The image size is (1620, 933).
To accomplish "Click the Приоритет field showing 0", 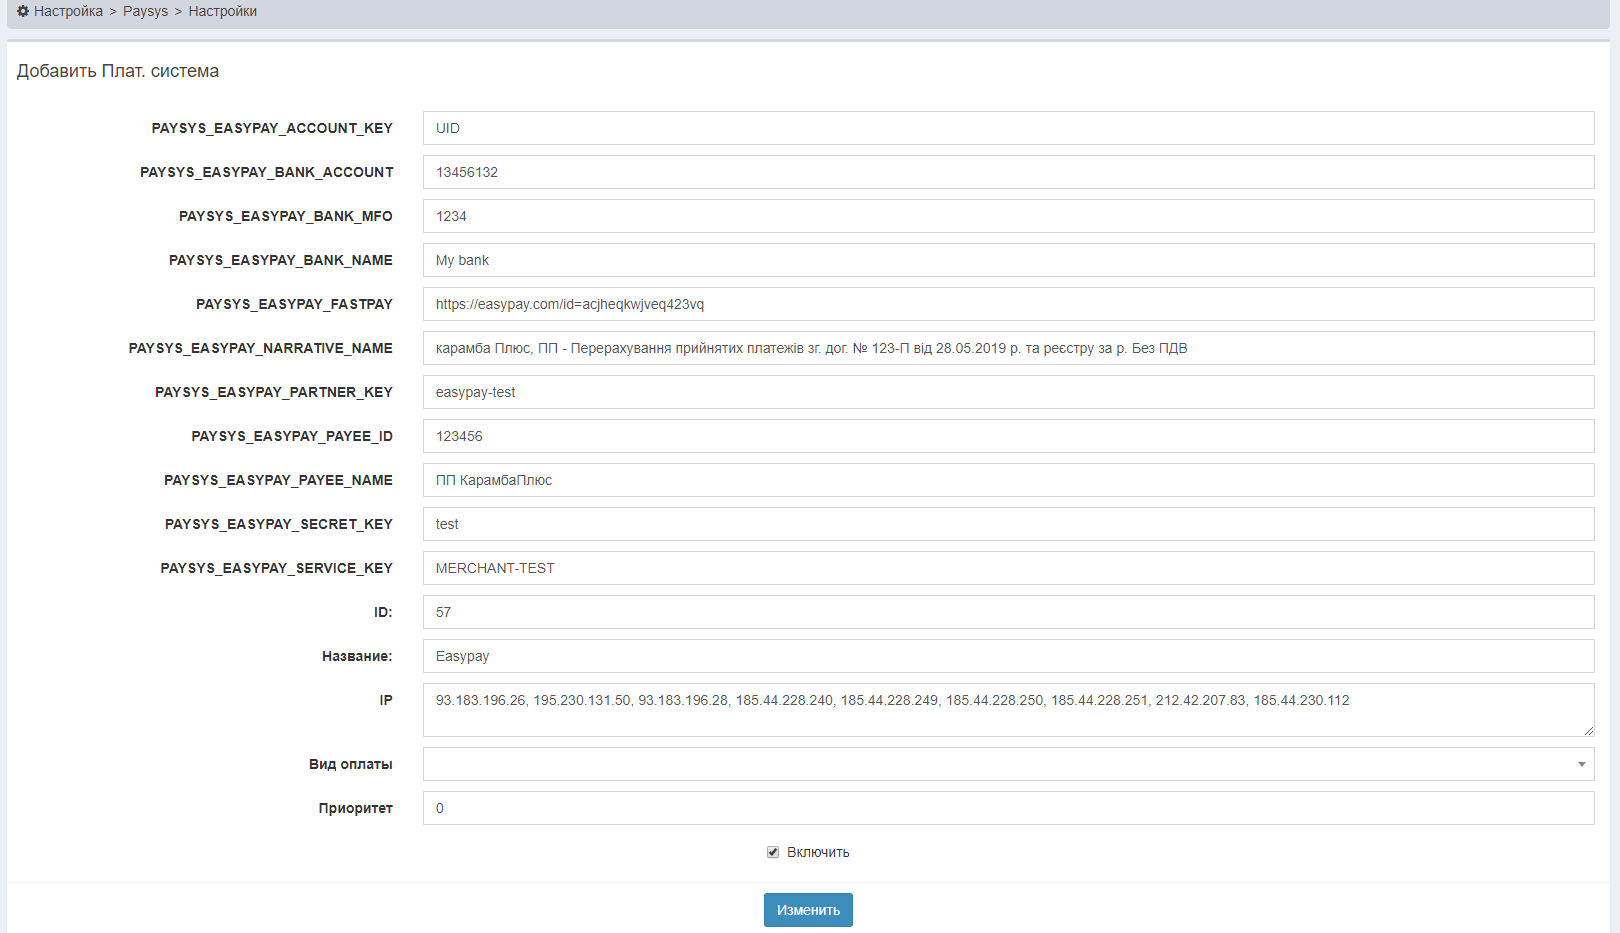I will pyautogui.click(x=1008, y=808).
